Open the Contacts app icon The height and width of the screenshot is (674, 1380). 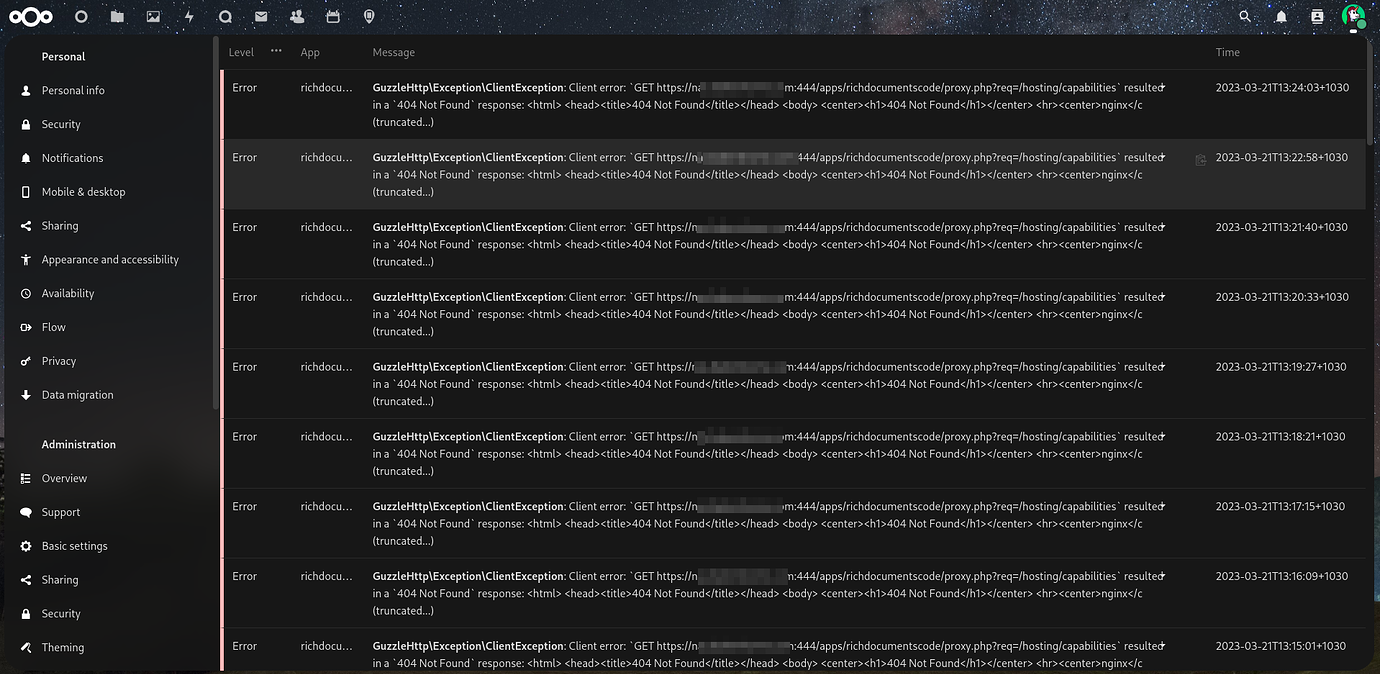[x=296, y=16]
